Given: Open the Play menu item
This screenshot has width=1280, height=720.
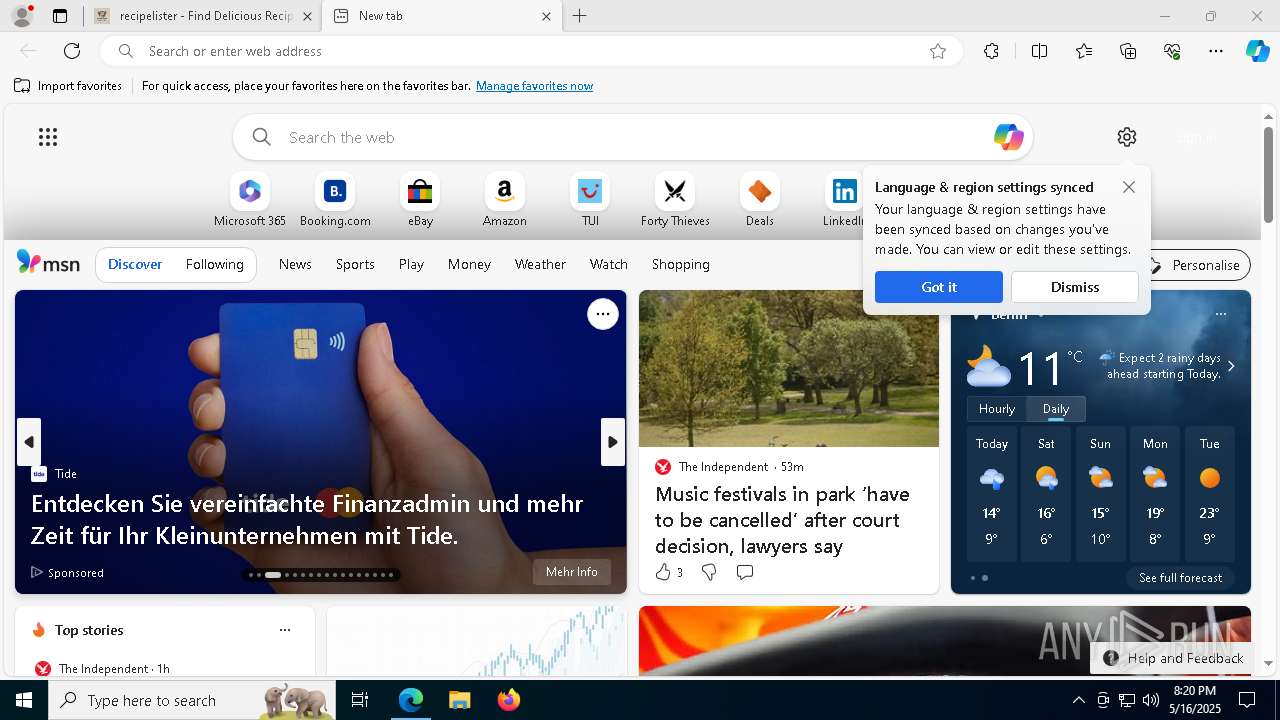Looking at the screenshot, I should [x=411, y=264].
